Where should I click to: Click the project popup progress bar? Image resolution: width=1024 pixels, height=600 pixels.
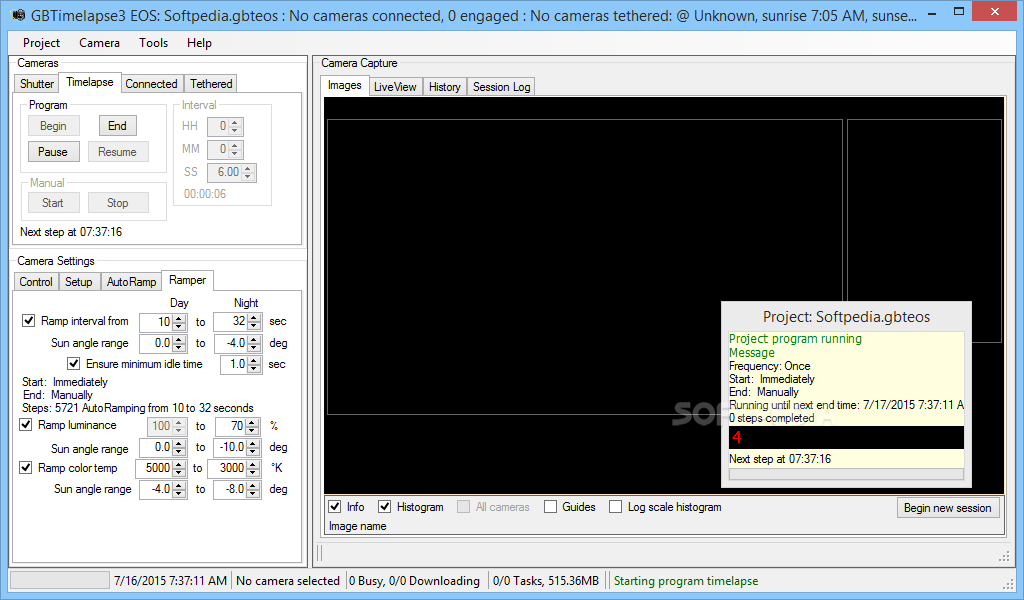846,475
